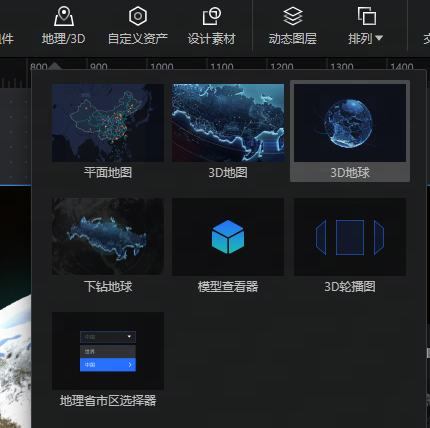Viewport: 430px width, 428px height.
Task: Click the 下钻地球 label text
Action: click(108, 287)
